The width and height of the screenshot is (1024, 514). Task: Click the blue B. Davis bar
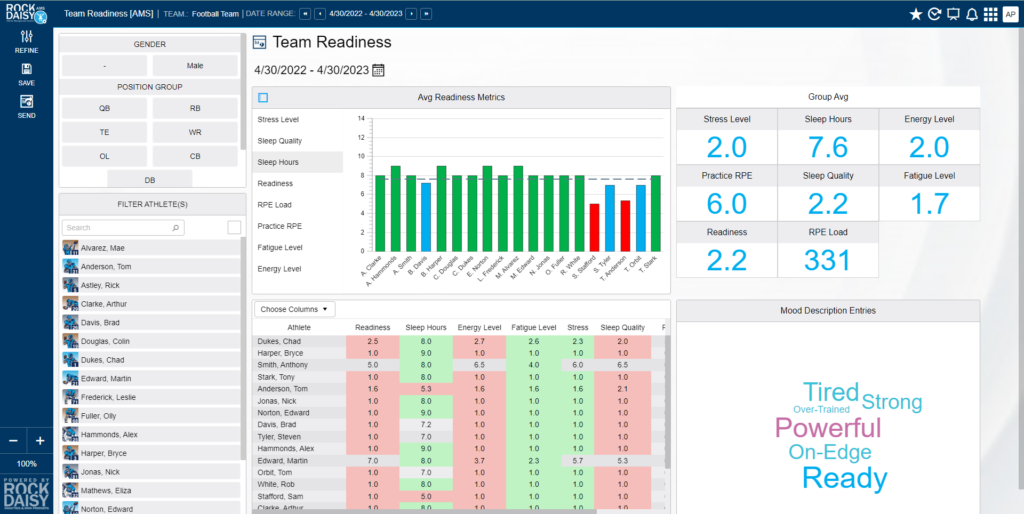[x=426, y=217]
